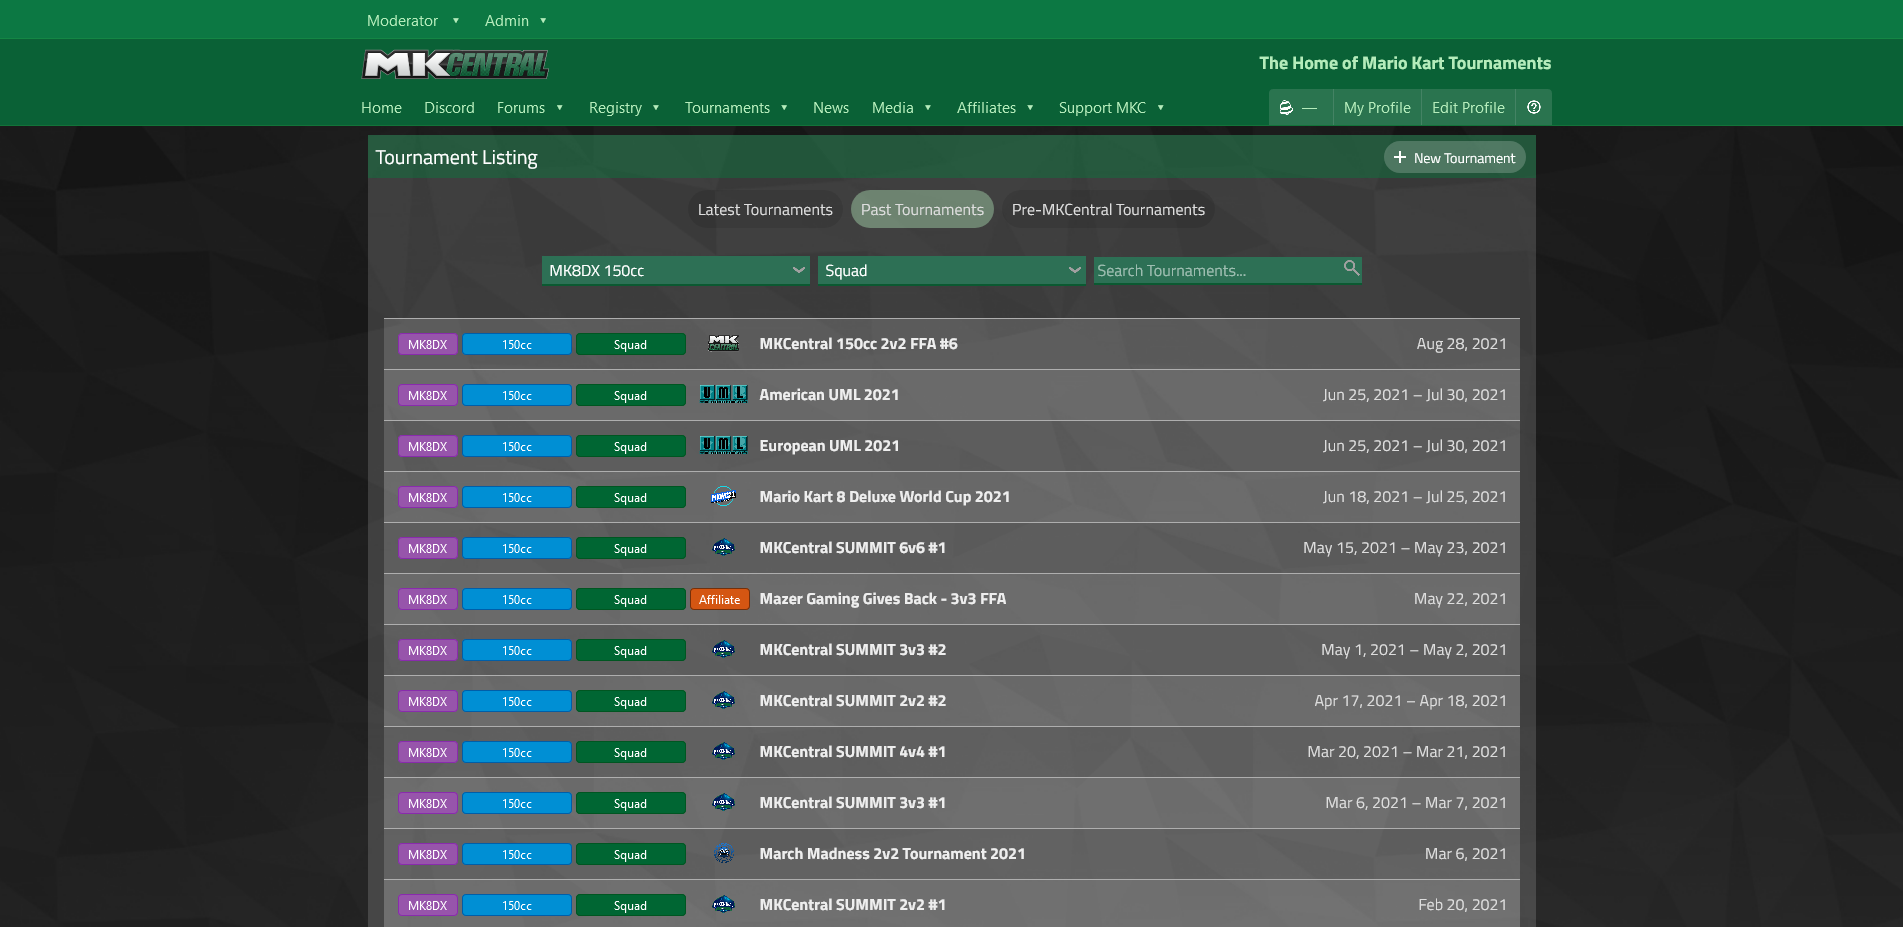Open Mazer Gaming Gives Back - 3v3 FFA
The image size is (1903, 927).
(883, 599)
